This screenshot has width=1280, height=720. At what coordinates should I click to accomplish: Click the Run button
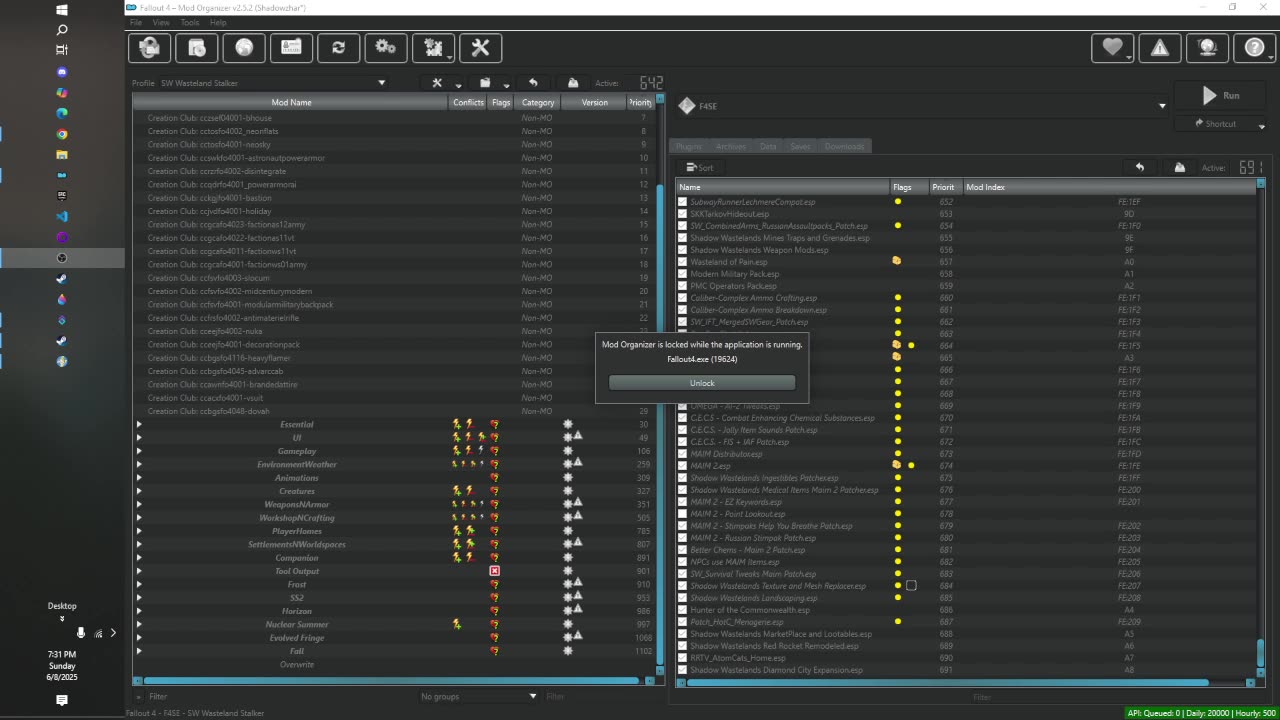pyautogui.click(x=1222, y=96)
